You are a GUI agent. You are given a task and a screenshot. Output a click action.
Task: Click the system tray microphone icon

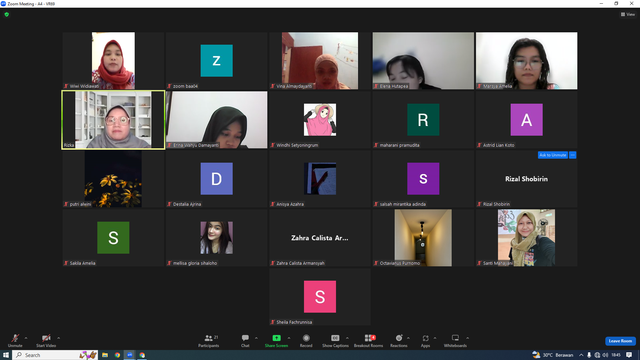coord(589,355)
